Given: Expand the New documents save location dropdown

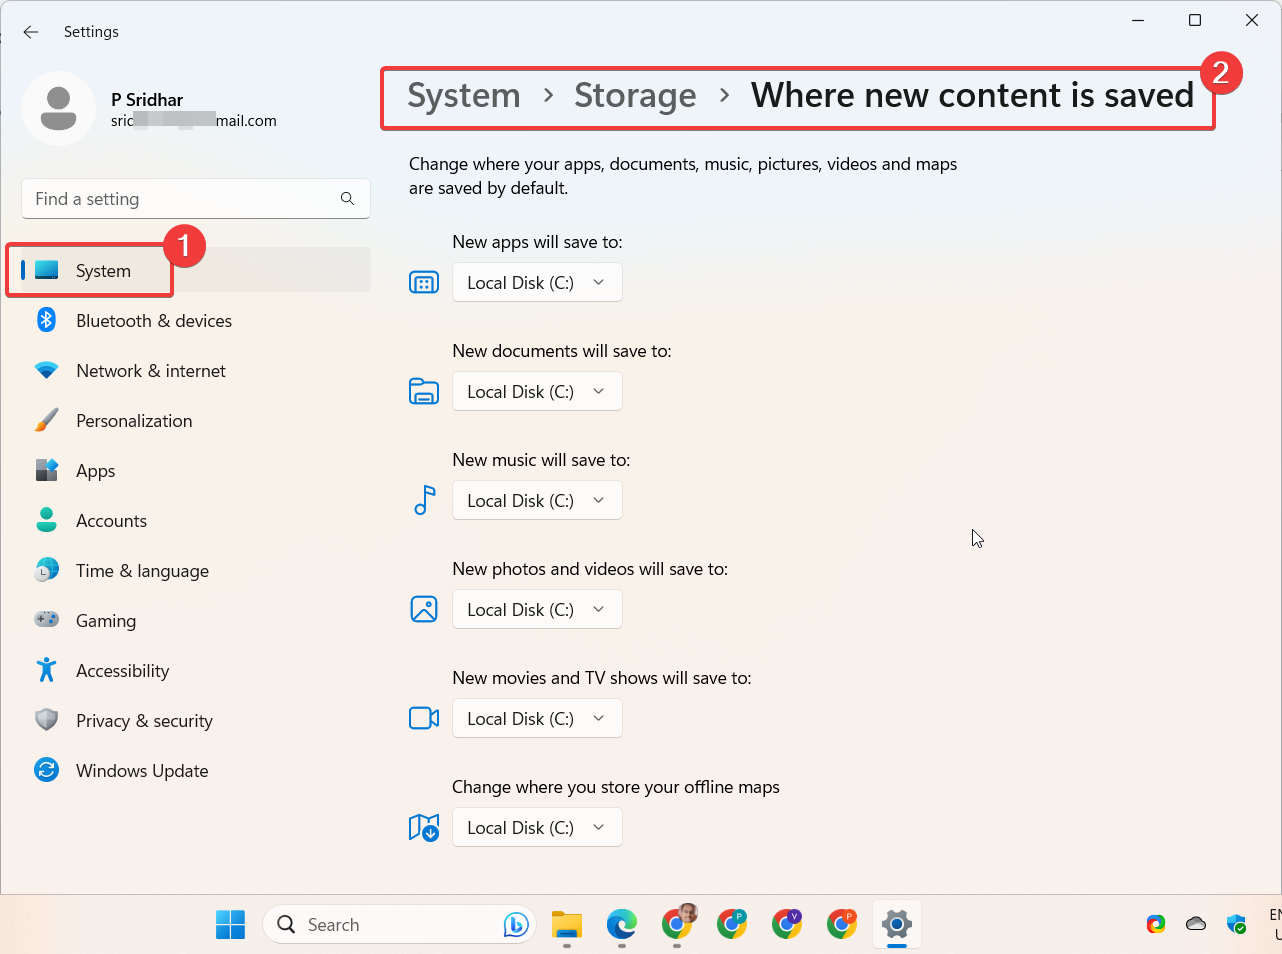Looking at the screenshot, I should tap(537, 392).
